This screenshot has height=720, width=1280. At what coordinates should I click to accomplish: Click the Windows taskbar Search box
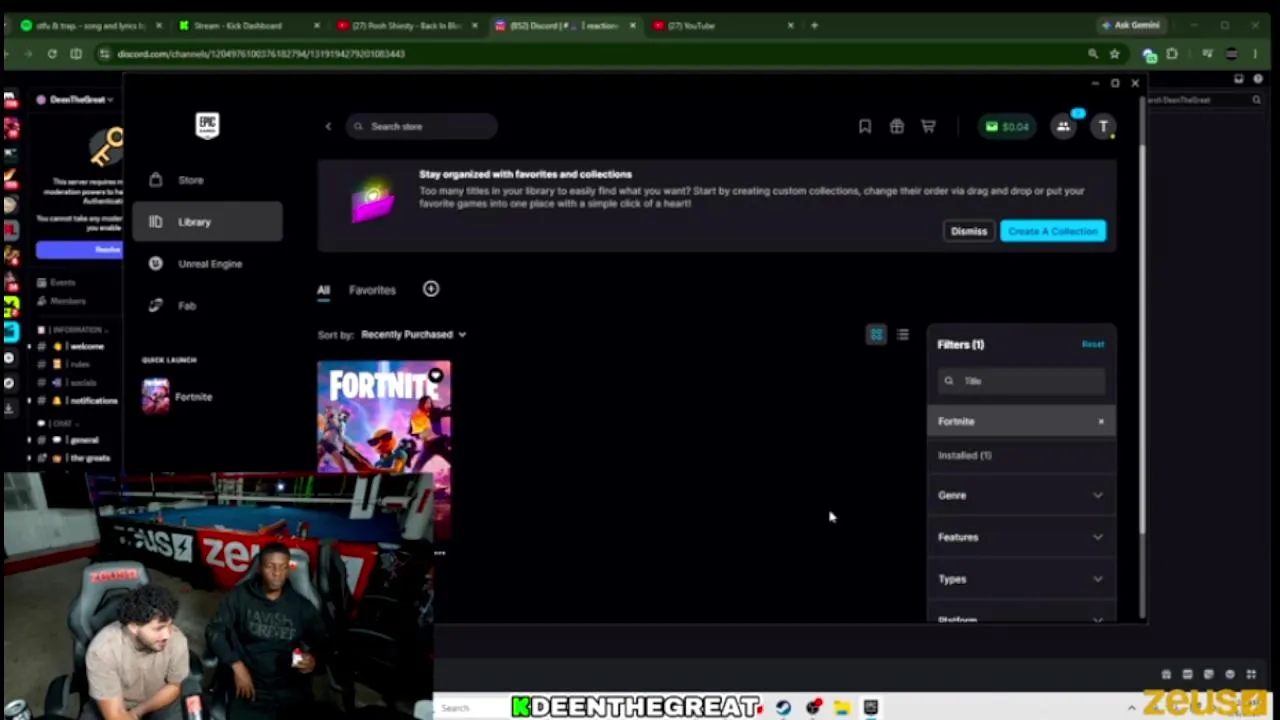(x=470, y=708)
